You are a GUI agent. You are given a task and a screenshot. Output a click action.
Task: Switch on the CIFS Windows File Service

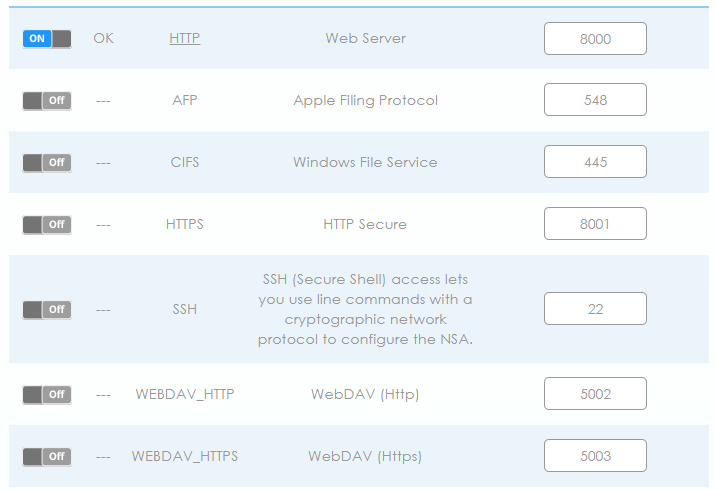click(47, 163)
